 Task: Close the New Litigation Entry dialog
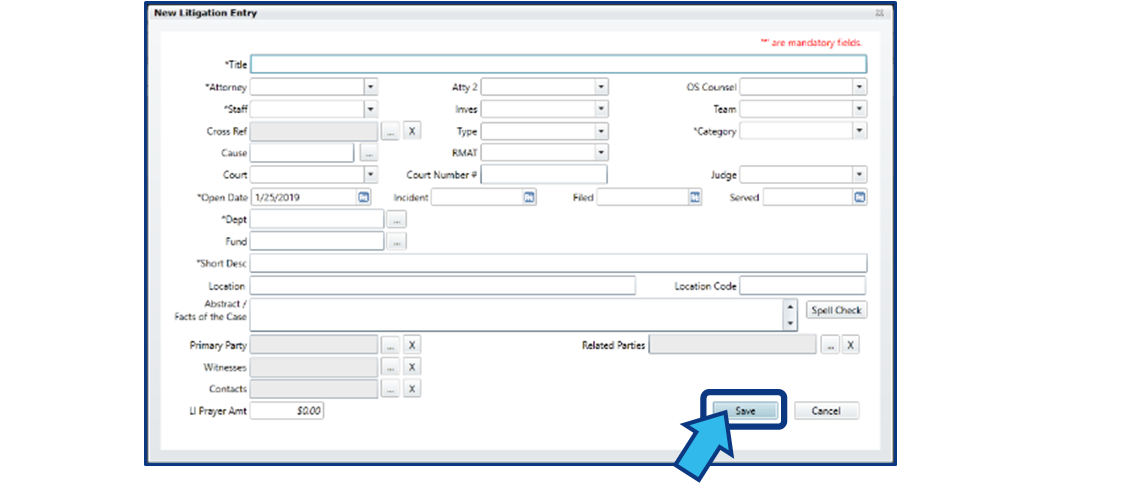pos(880,13)
